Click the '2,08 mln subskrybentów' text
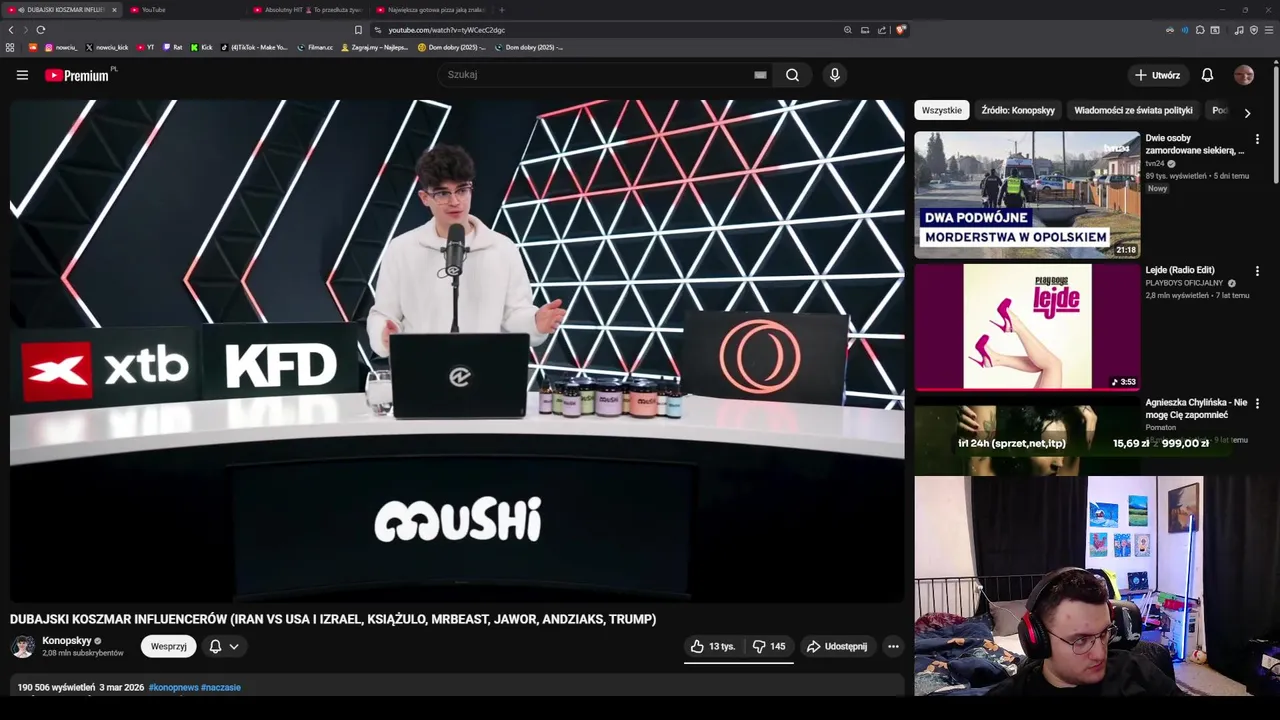 (83, 653)
